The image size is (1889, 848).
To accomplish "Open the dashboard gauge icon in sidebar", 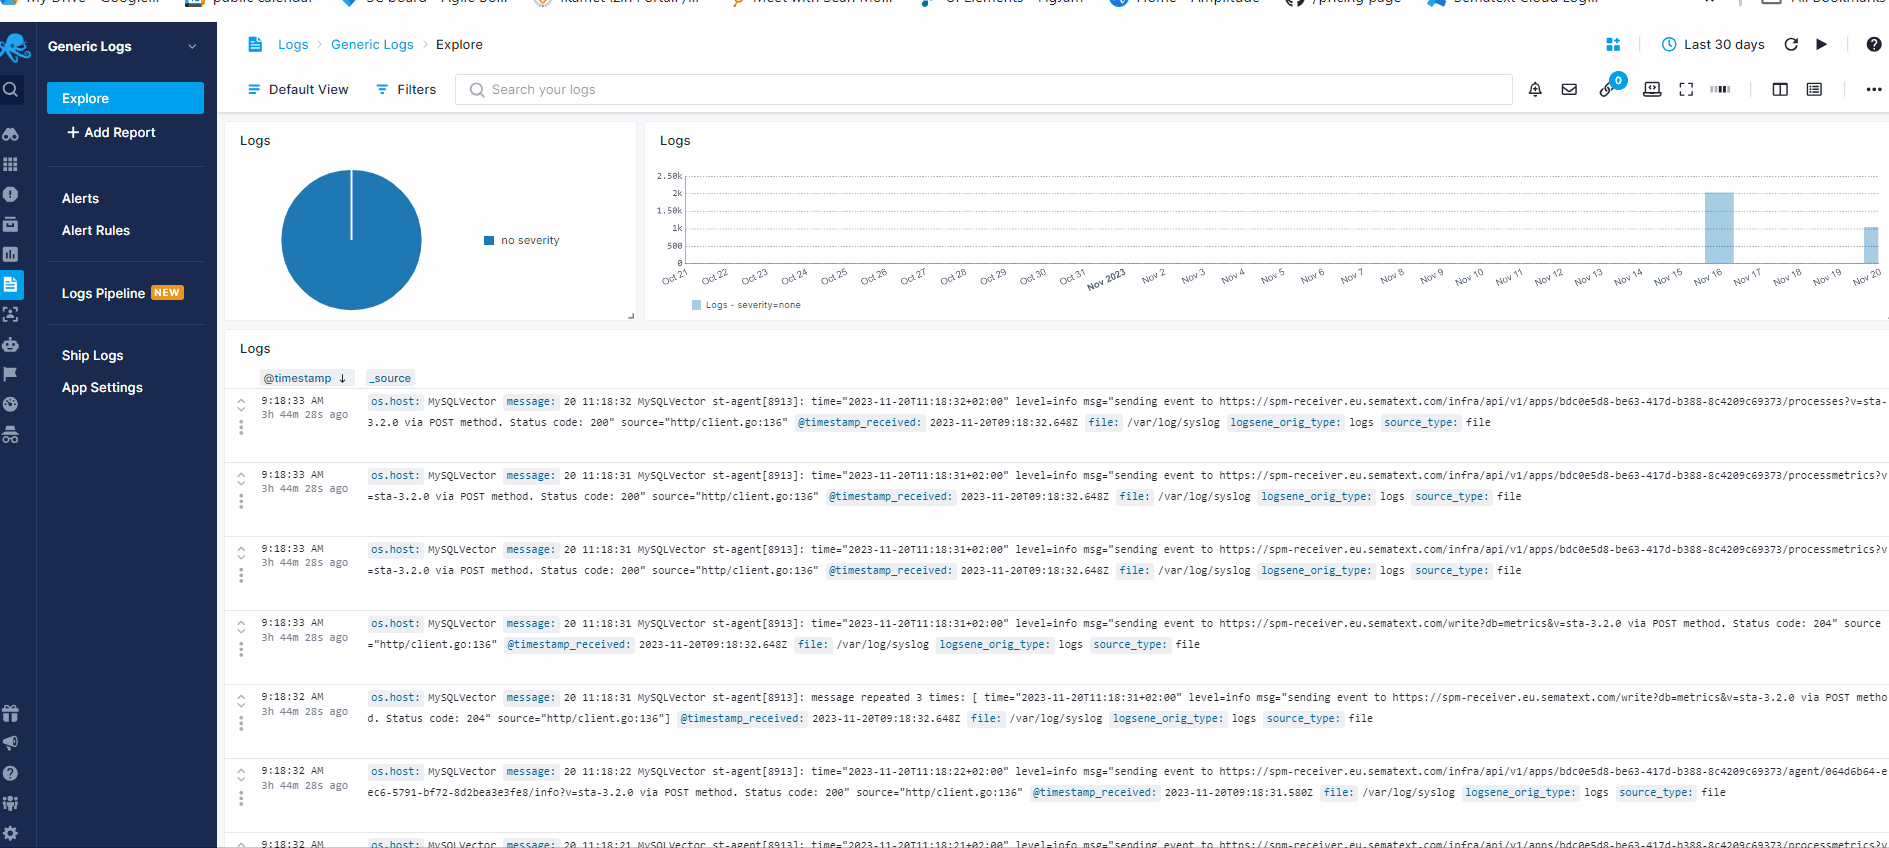I will pos(10,404).
